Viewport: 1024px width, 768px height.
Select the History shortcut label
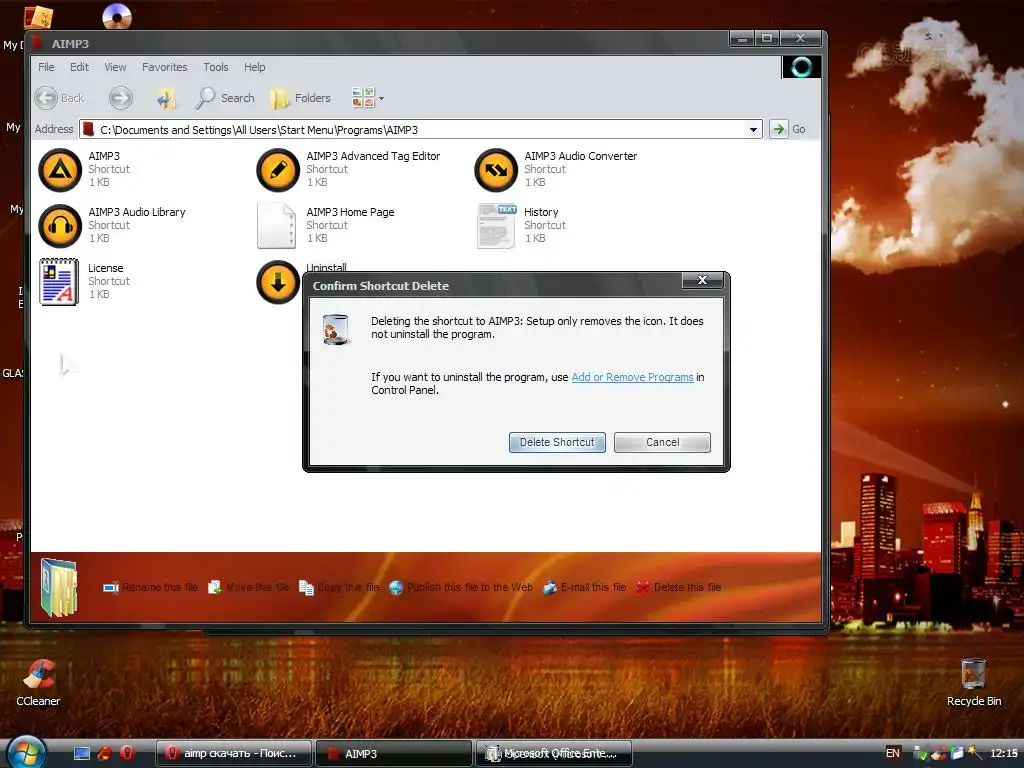(x=541, y=212)
